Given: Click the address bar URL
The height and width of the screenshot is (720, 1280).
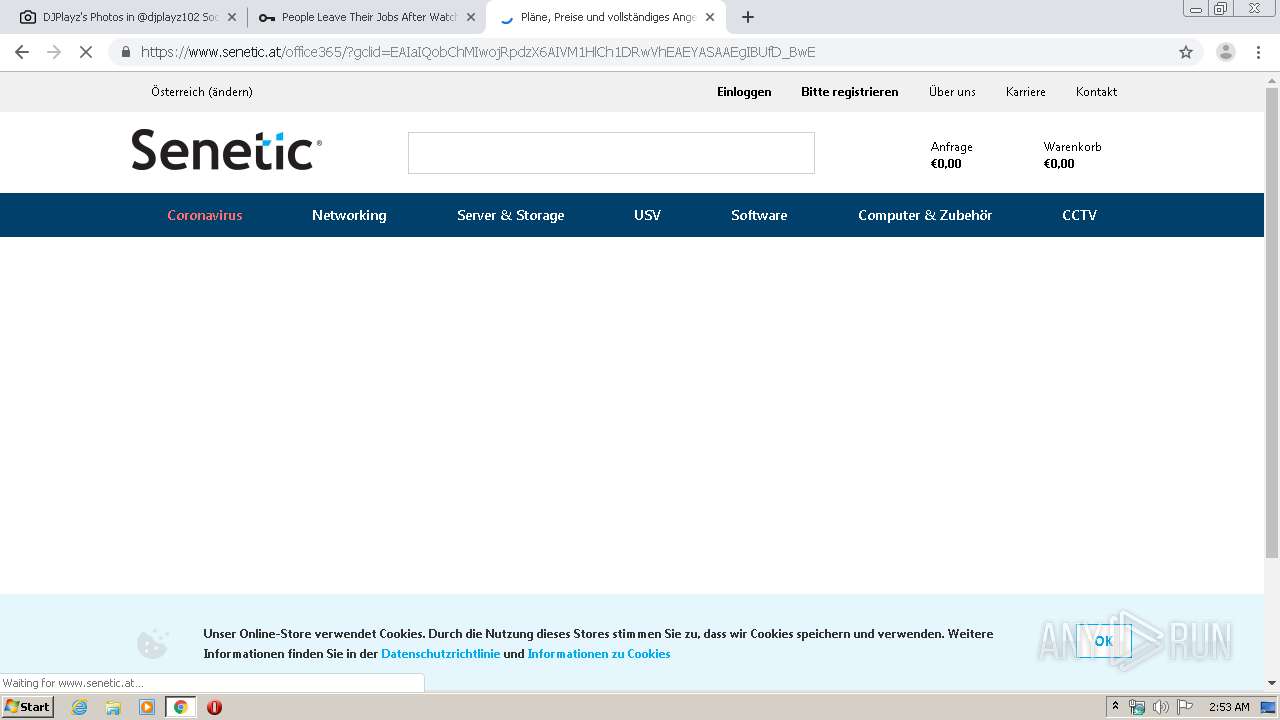Looking at the screenshot, I should pyautogui.click(x=478, y=52).
